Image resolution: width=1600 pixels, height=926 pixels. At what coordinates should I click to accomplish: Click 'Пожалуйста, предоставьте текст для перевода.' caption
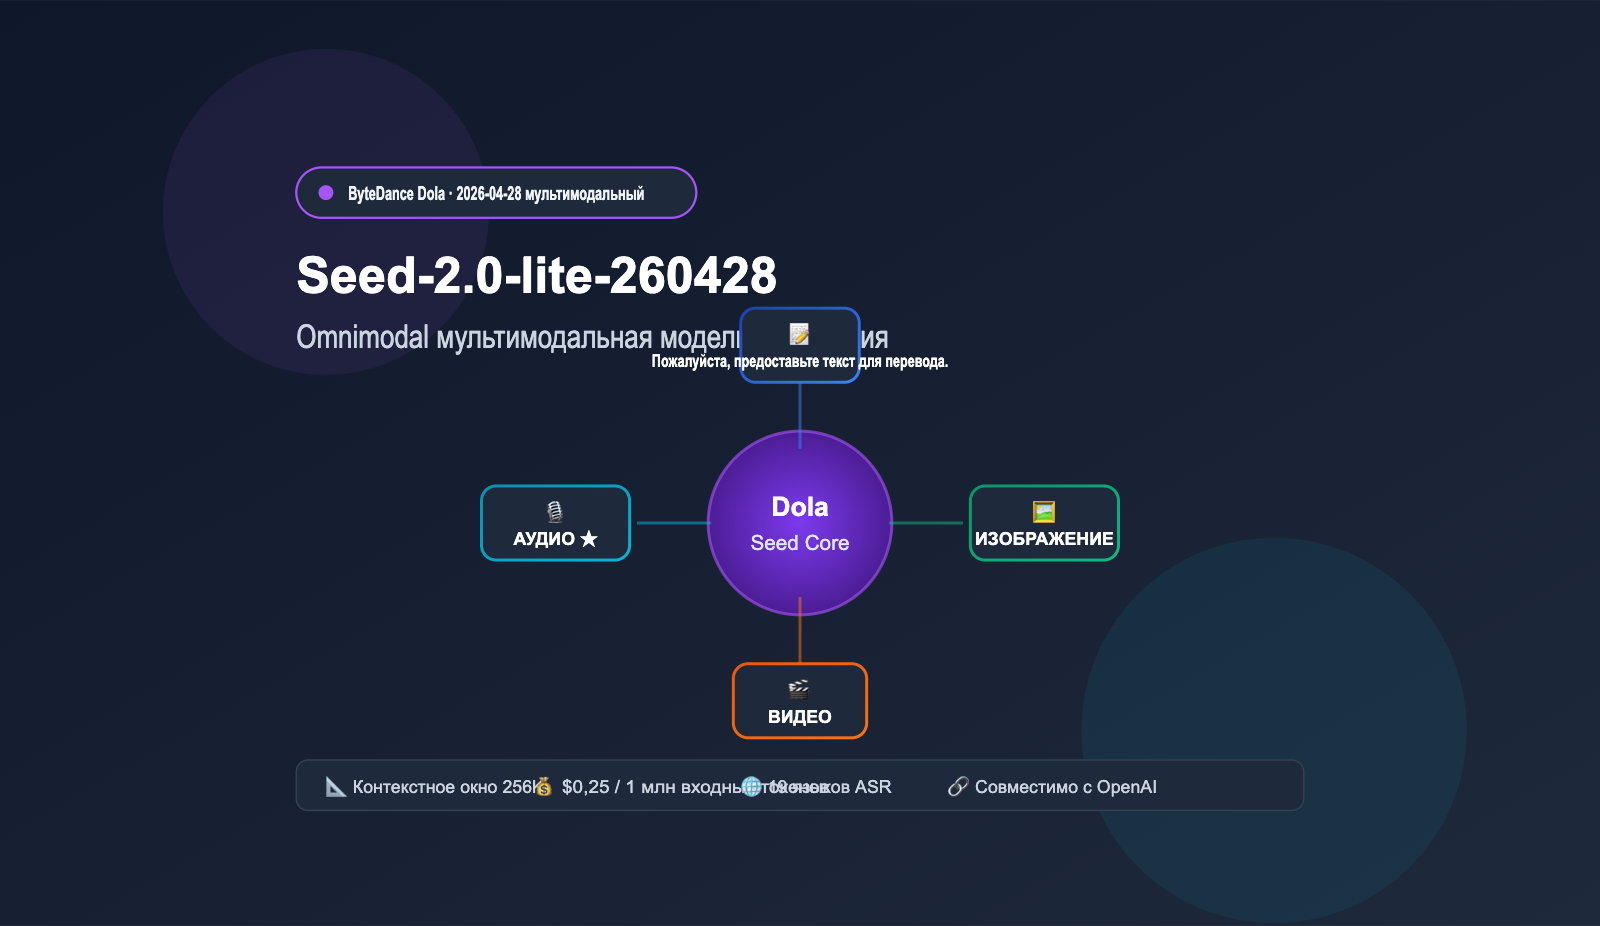coord(800,362)
